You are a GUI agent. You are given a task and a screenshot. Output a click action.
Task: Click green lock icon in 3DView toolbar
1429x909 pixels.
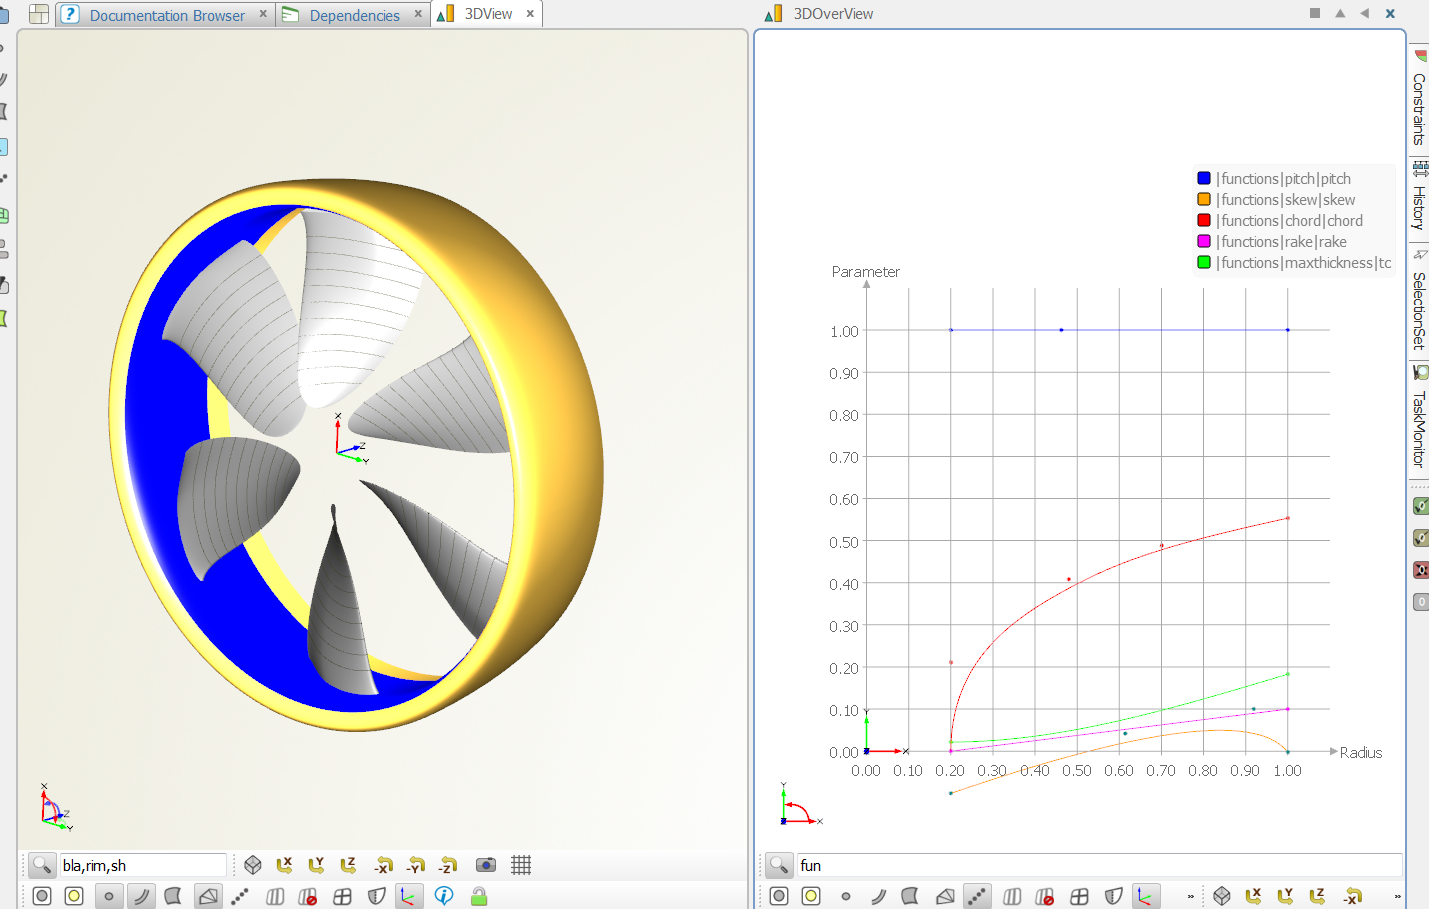pyautogui.click(x=479, y=896)
